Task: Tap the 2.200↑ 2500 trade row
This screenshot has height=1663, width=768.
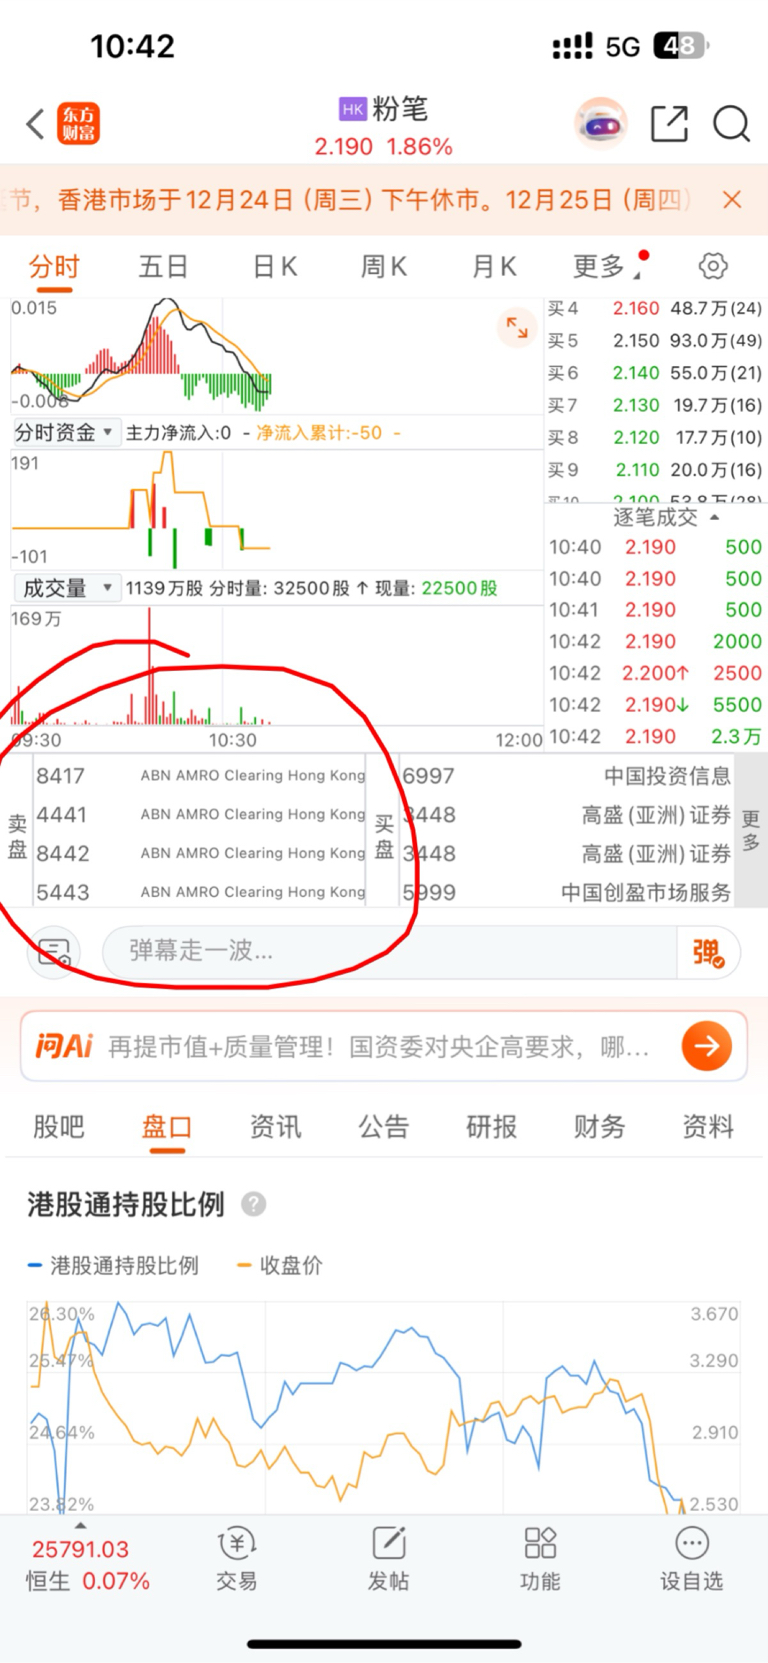Action: click(x=655, y=673)
